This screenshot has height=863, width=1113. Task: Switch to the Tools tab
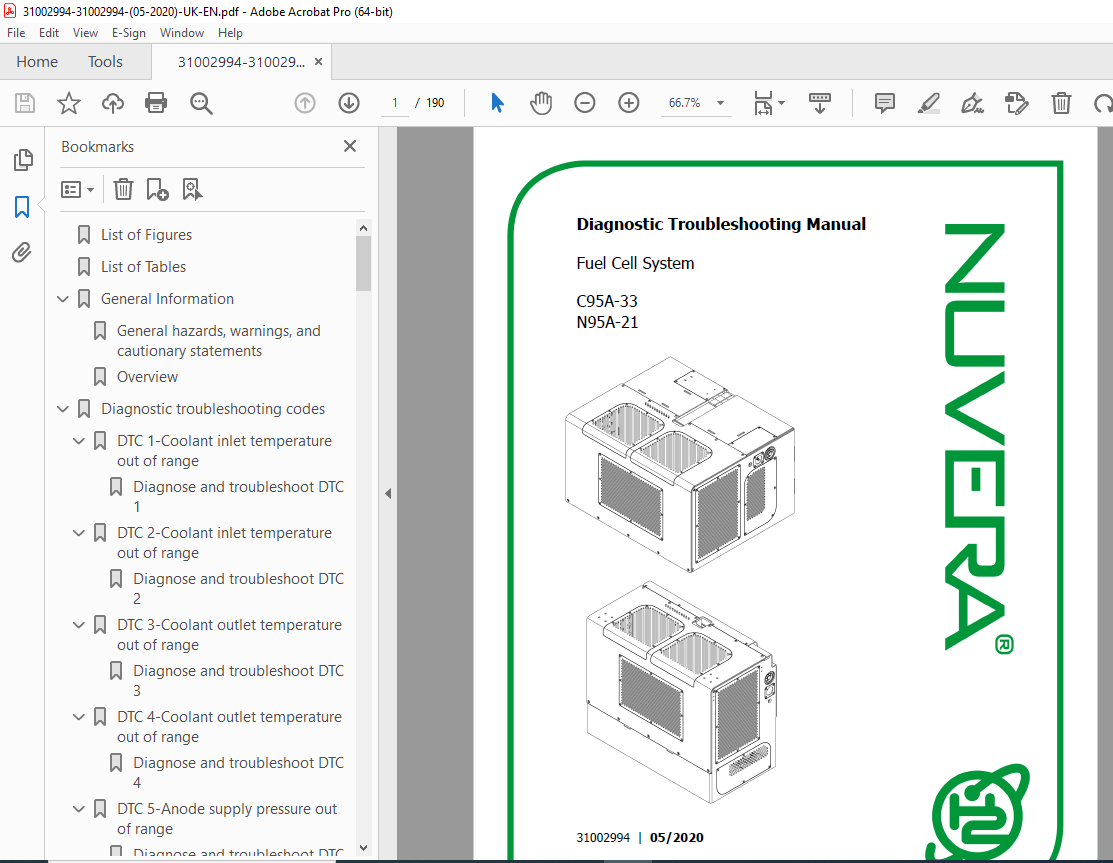[x=105, y=62]
